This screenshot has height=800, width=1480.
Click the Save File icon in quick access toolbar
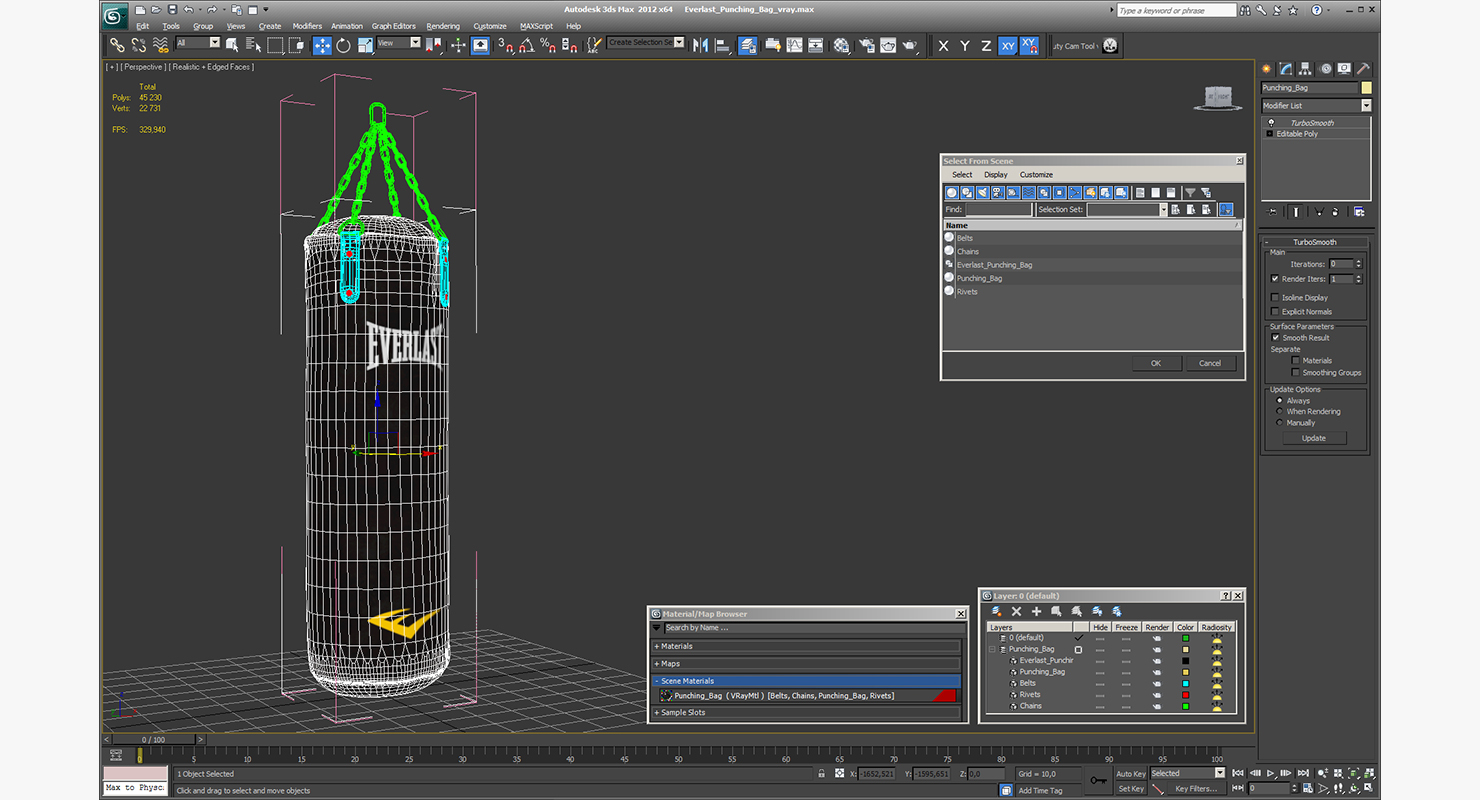click(172, 9)
